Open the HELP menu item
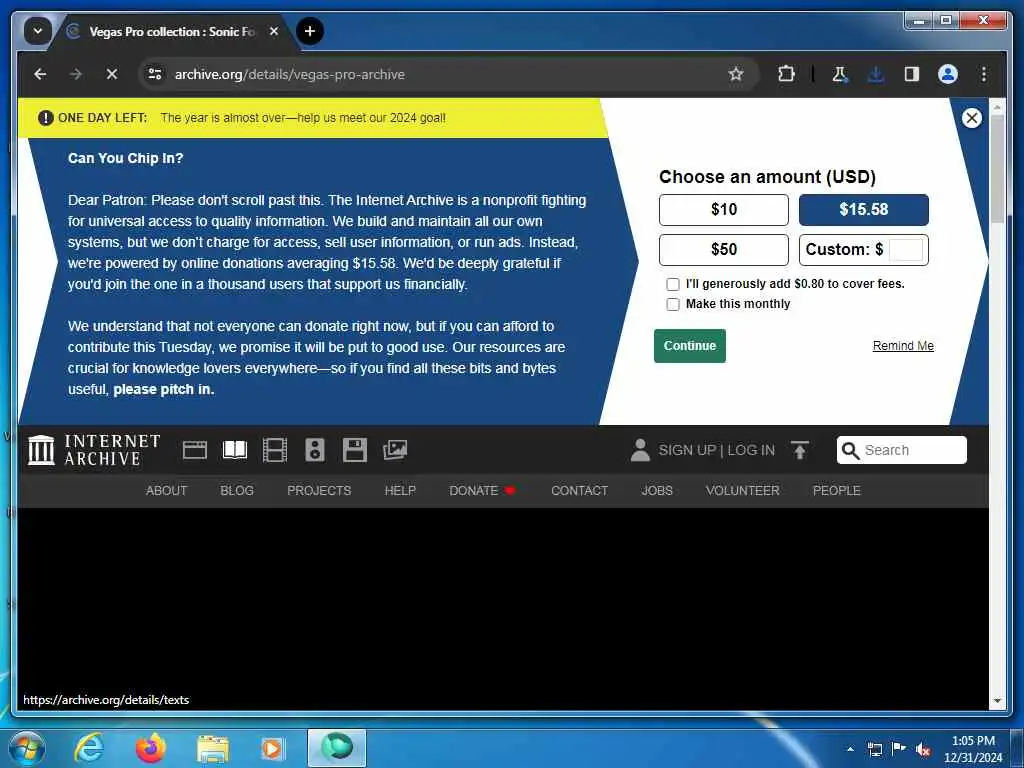1024x768 pixels. pyautogui.click(x=400, y=490)
